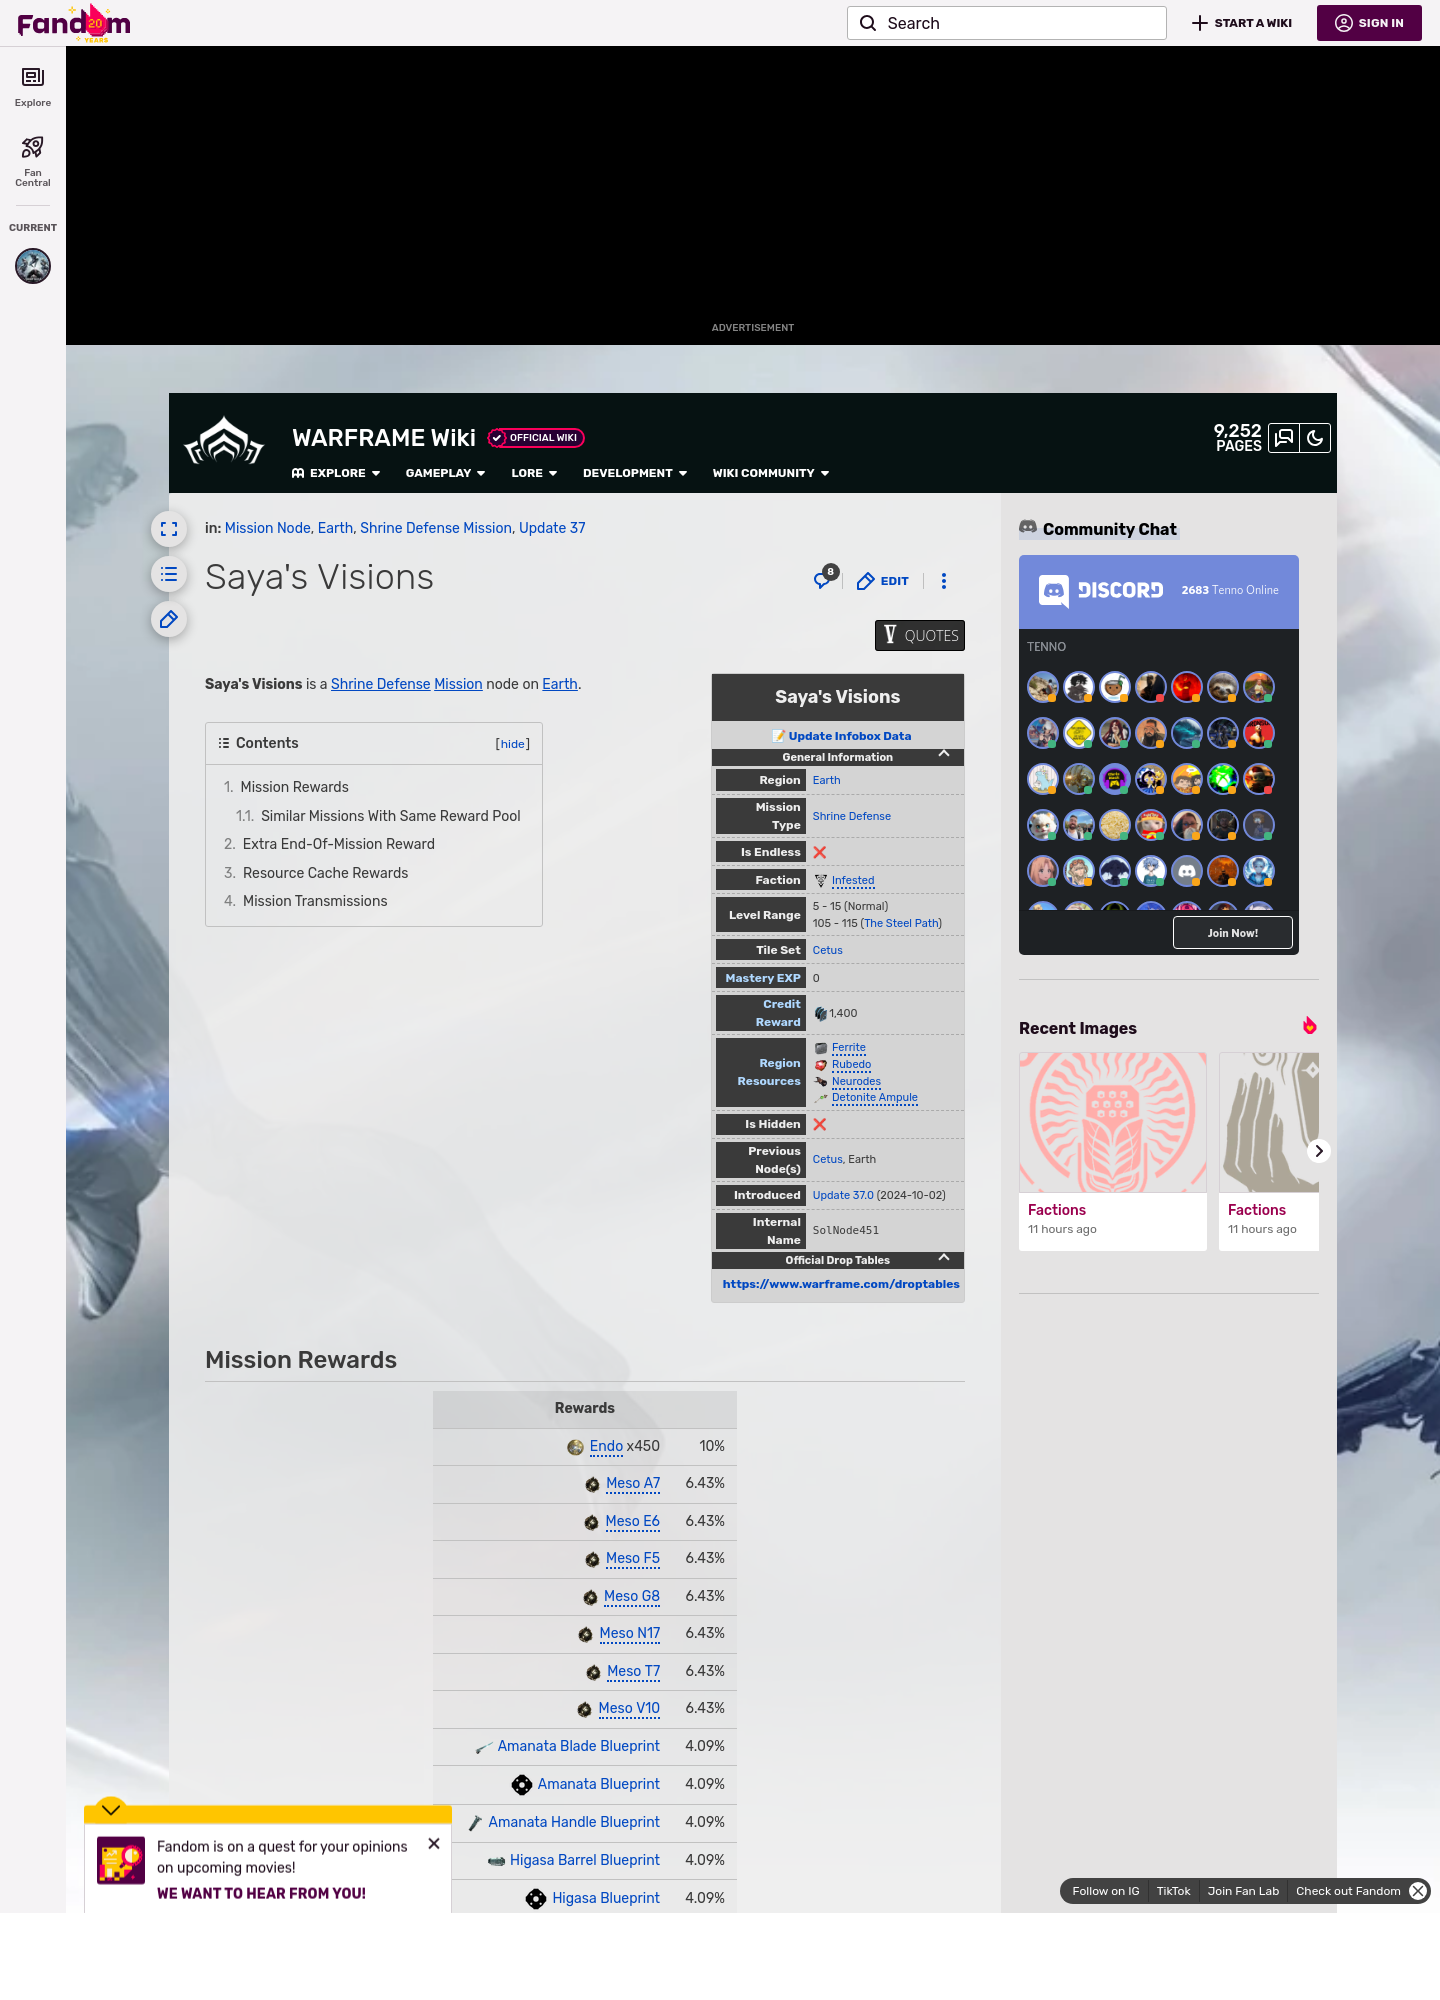Hide the Contents table
Viewport: 1440px width, 2000px height.
tap(513, 744)
